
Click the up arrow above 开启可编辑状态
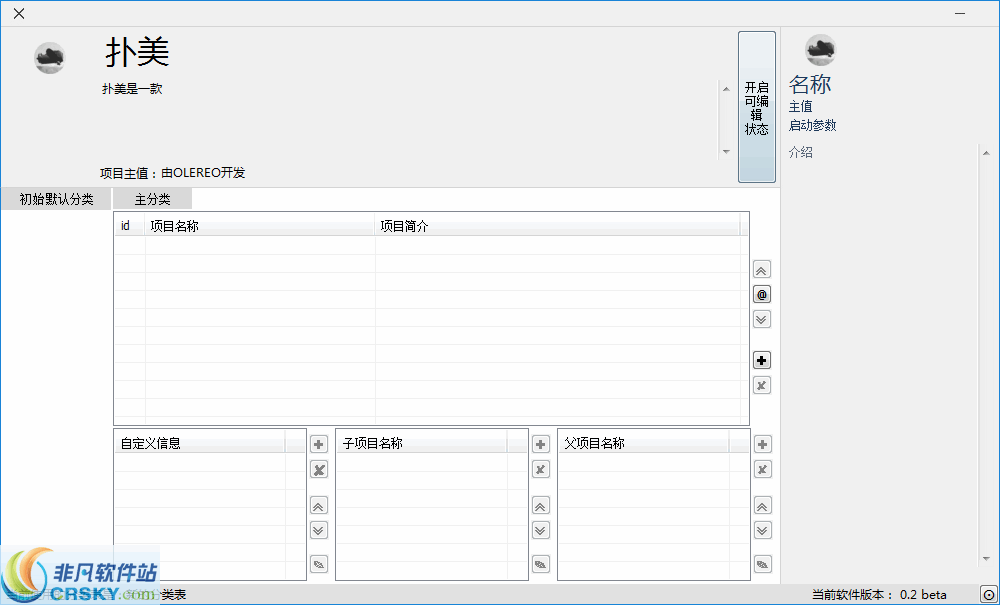click(726, 88)
